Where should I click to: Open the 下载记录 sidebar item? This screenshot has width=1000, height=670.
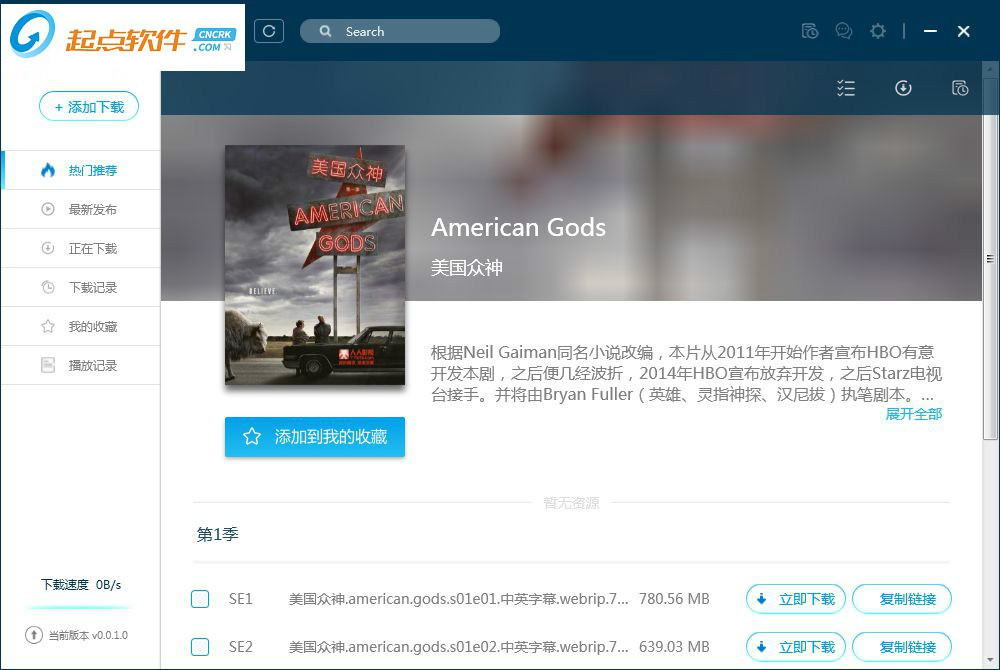80,287
